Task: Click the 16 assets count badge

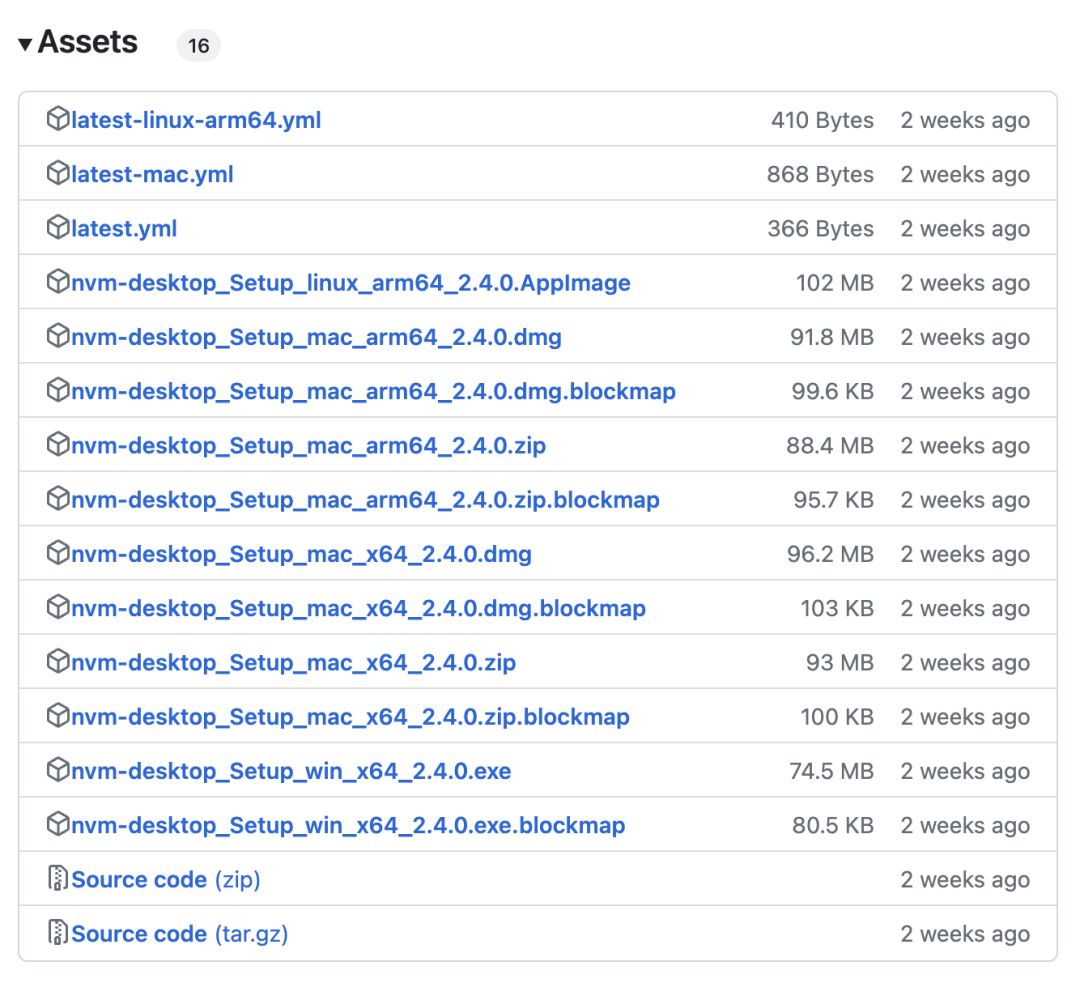Action: click(x=198, y=46)
